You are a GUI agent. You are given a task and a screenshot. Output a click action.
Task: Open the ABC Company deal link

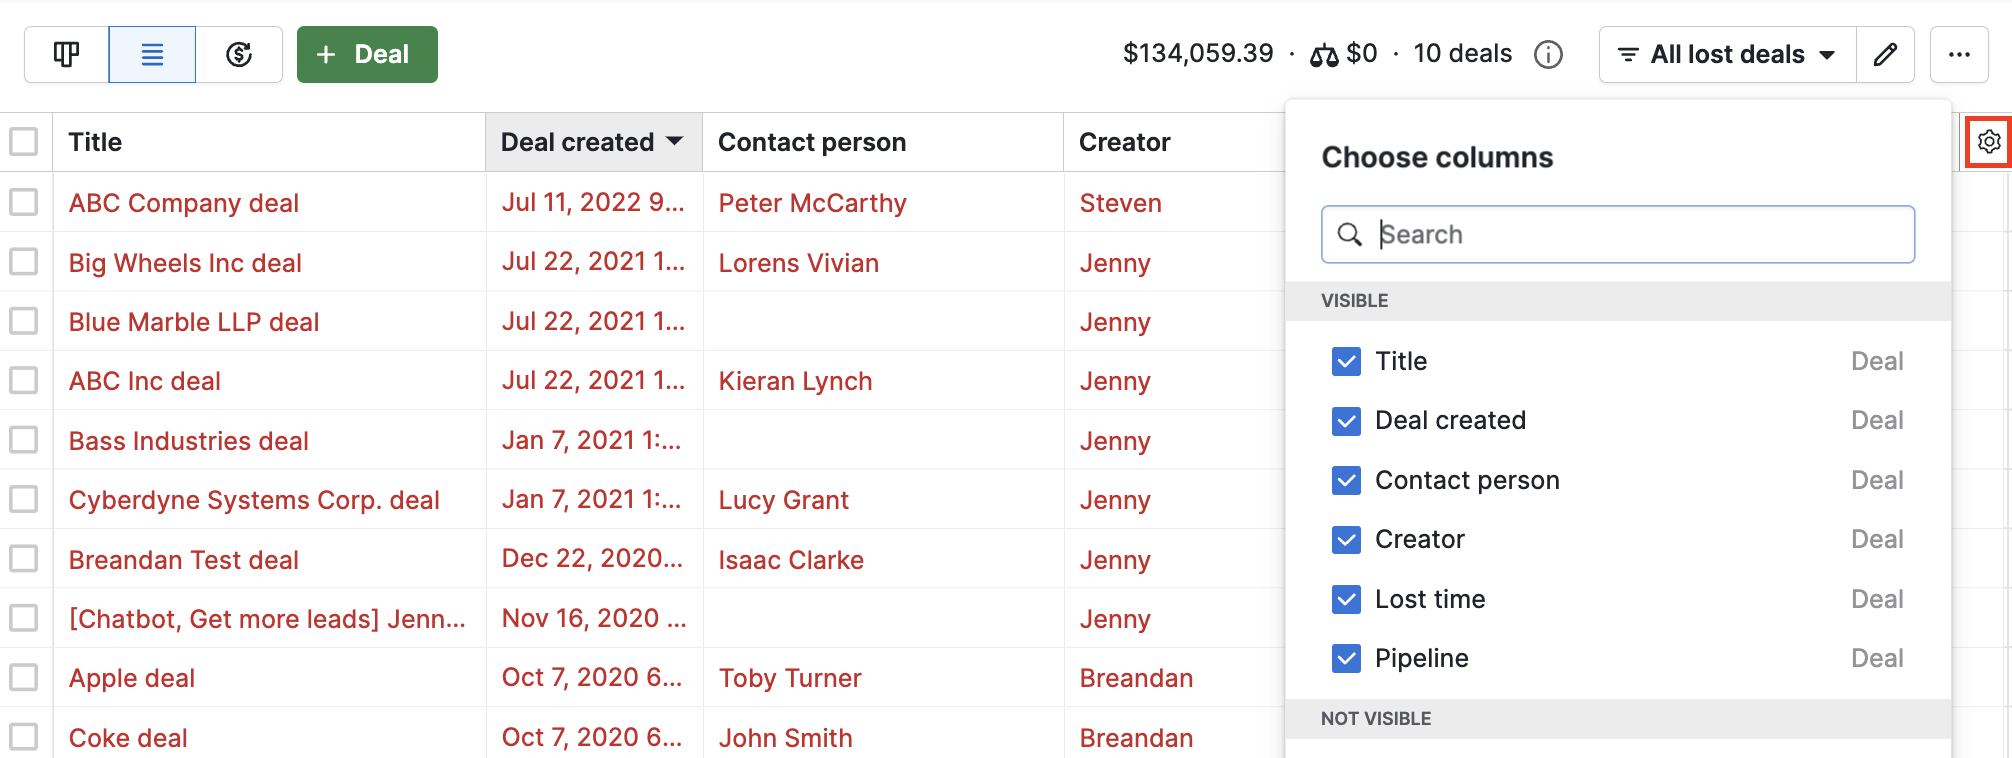point(183,203)
